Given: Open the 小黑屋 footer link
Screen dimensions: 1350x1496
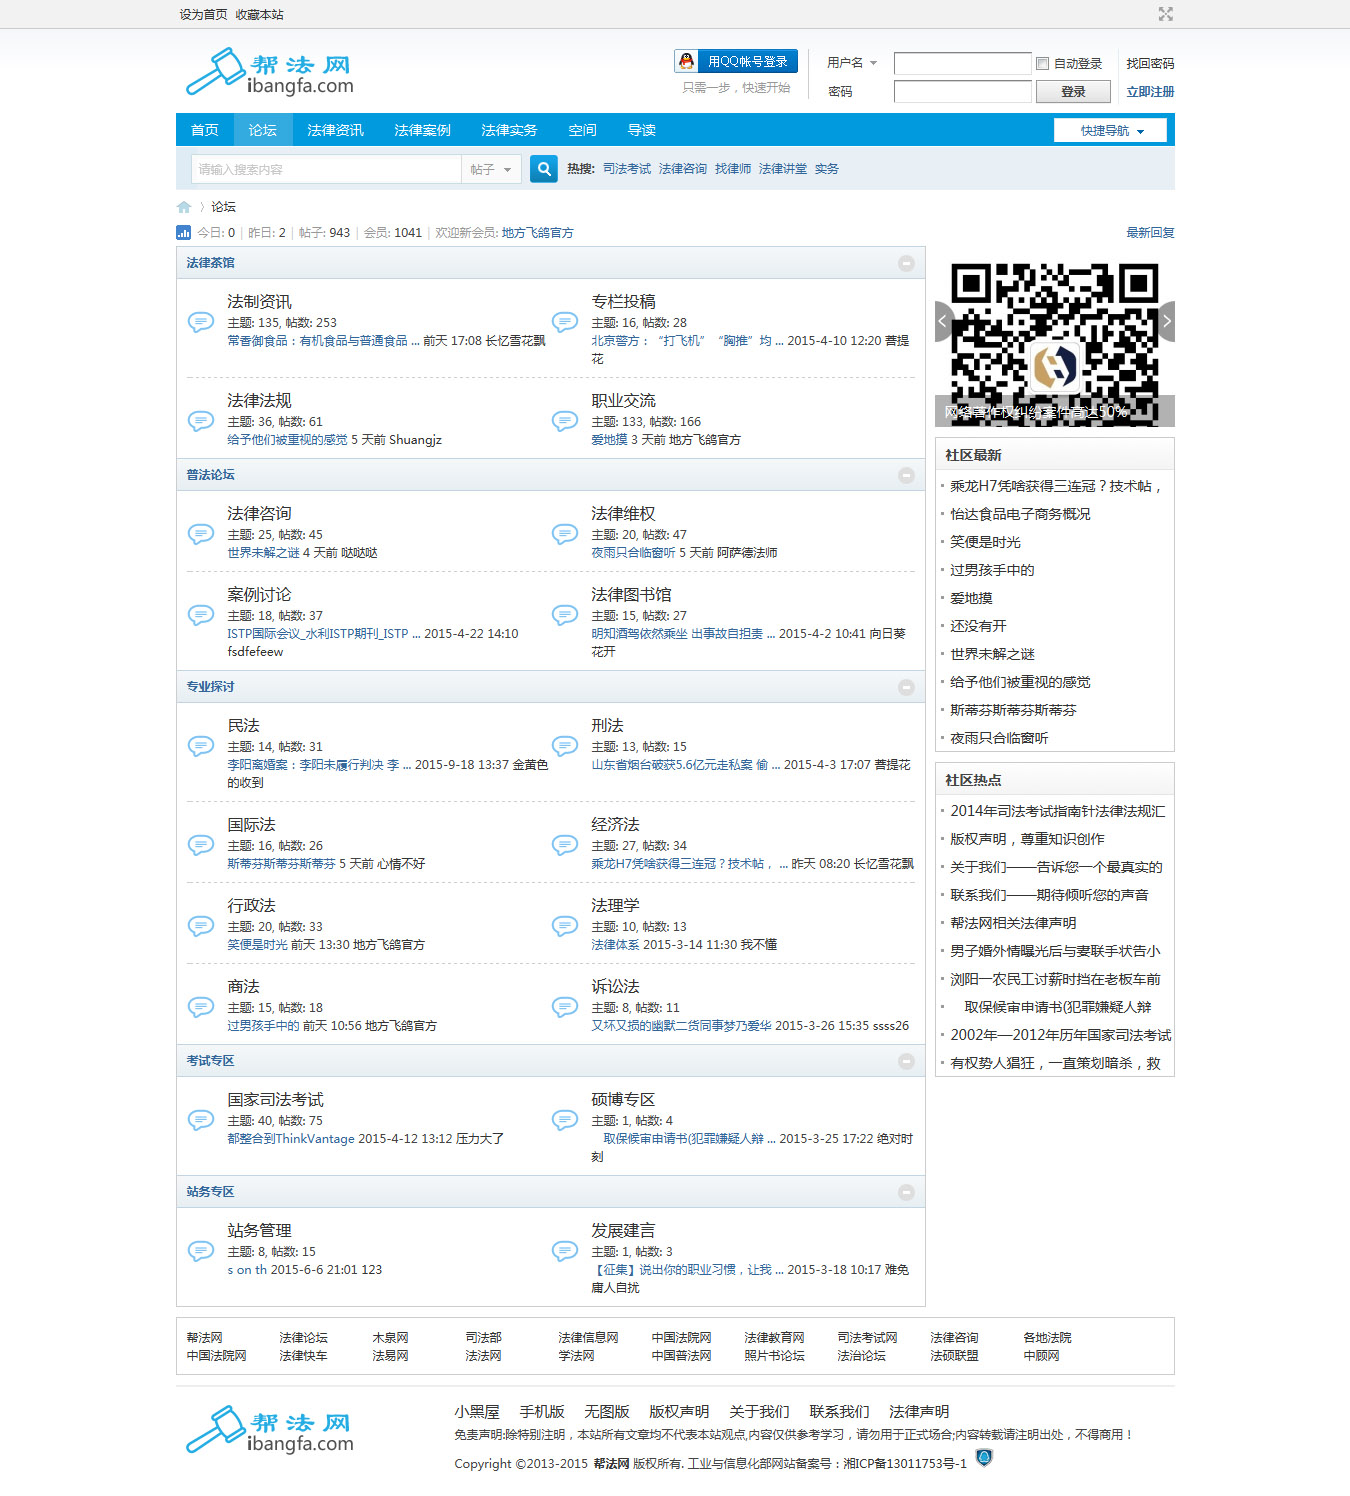Looking at the screenshot, I should (x=477, y=1411).
